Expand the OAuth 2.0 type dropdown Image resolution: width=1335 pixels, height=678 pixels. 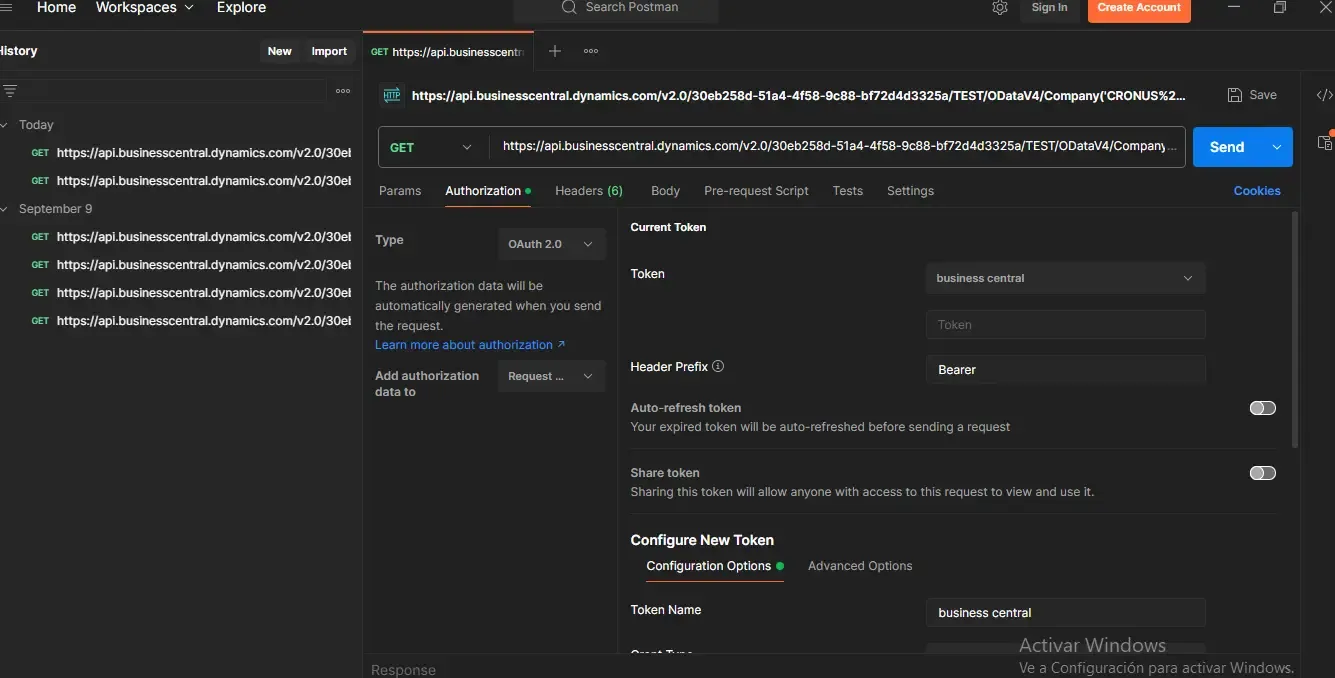pos(551,244)
